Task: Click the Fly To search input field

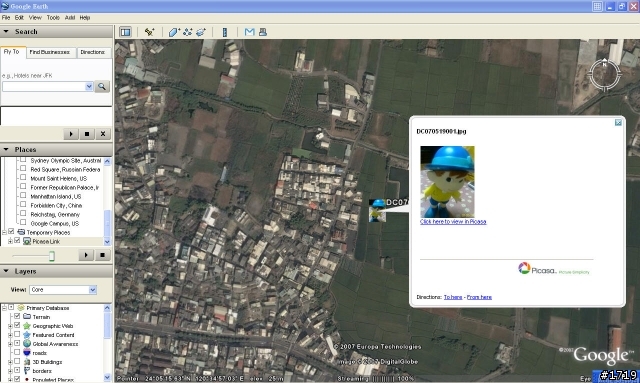Action: (44, 87)
